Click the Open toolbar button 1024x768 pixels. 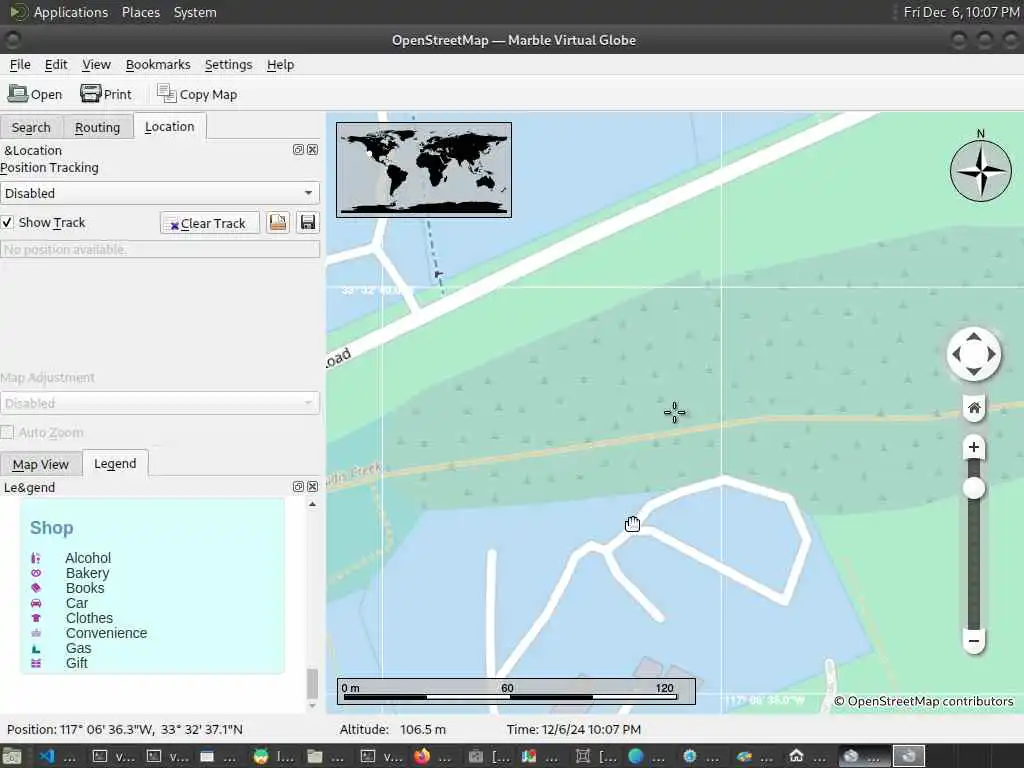pyautogui.click(x=35, y=94)
